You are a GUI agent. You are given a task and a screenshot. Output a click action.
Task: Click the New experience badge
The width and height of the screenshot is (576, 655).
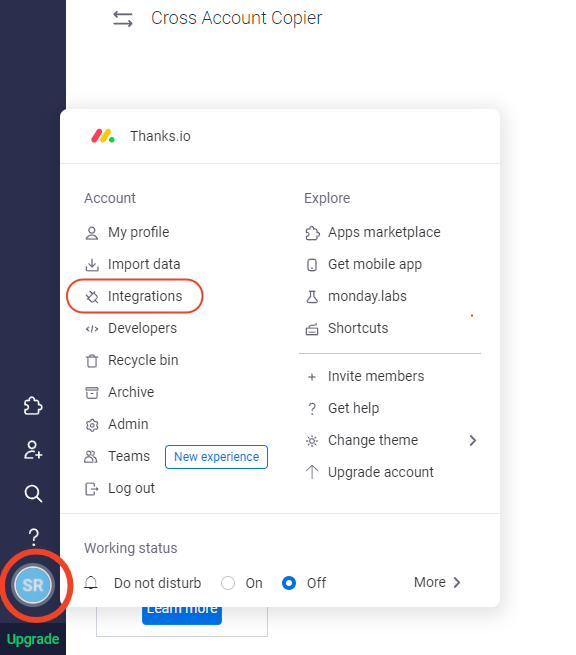pyautogui.click(x=216, y=457)
